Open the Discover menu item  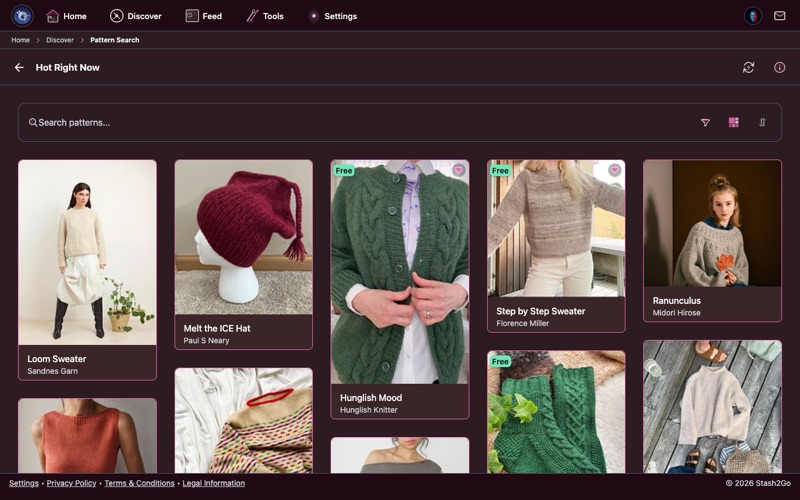coord(136,16)
